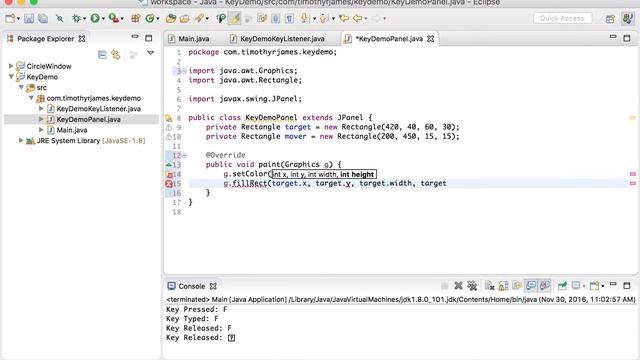Click the error marker on line 14
Viewport: 640px width, 360px height.
(x=169, y=174)
